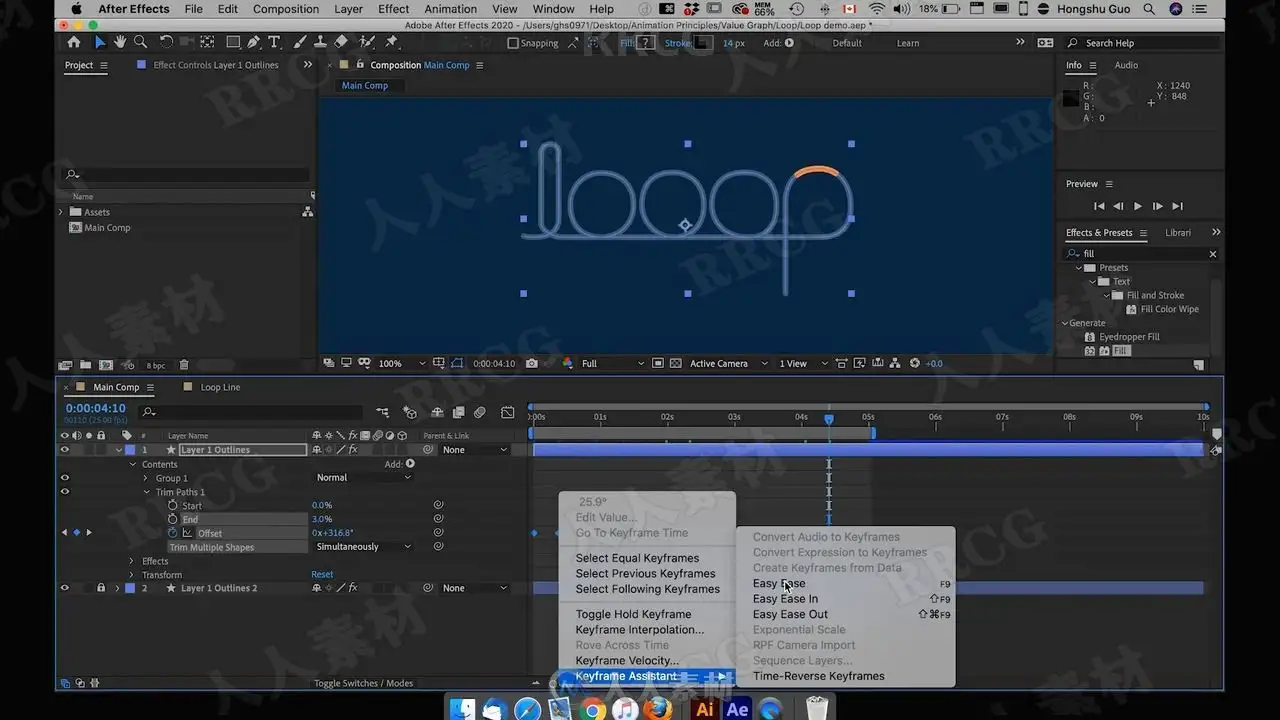
Task: Open the Graph Editor in timeline
Action: pos(507,412)
